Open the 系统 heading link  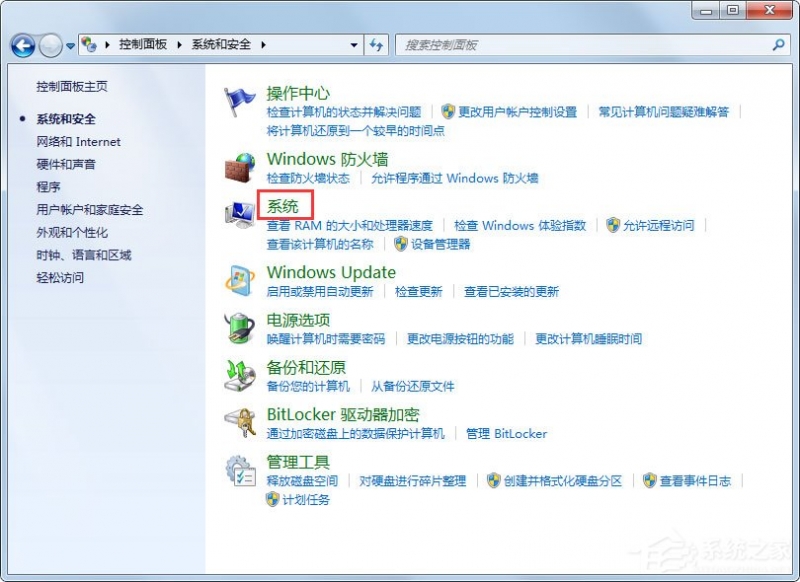click(283, 206)
